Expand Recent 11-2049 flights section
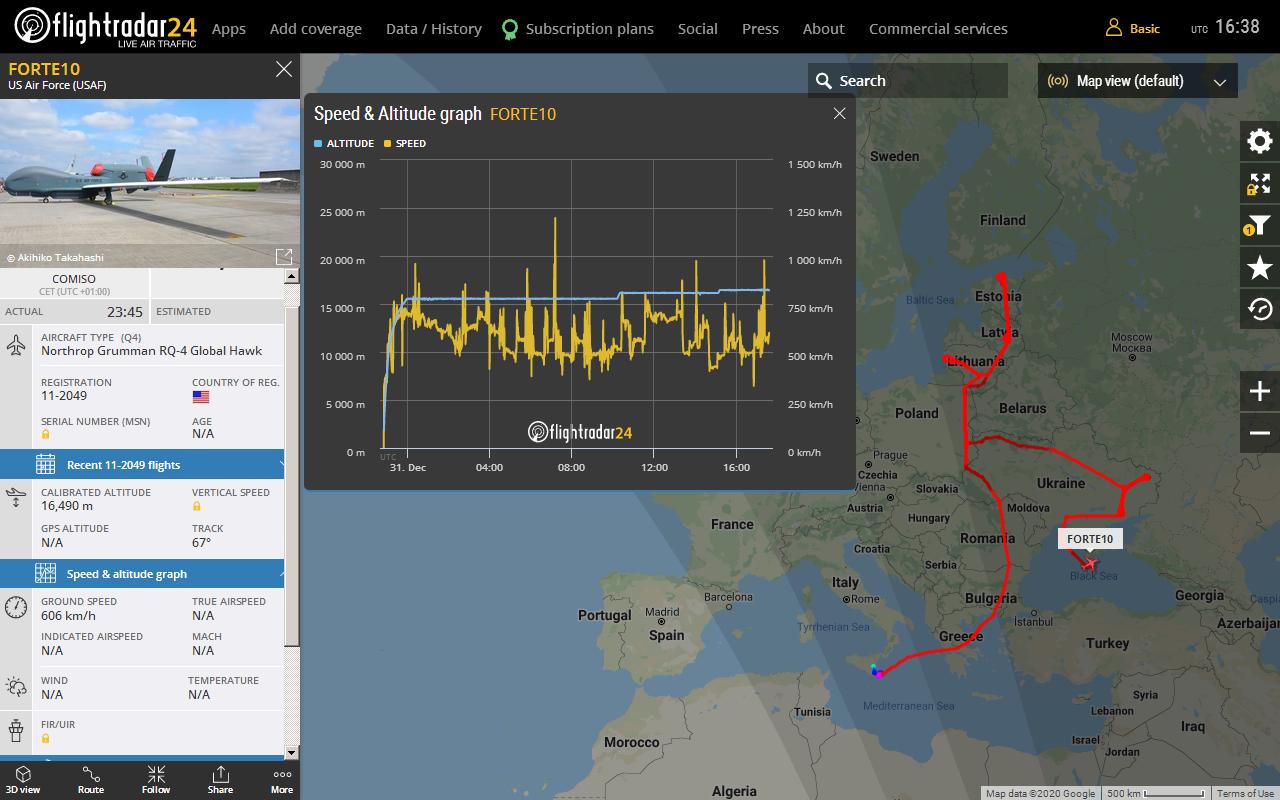1280x800 pixels. pos(142,464)
